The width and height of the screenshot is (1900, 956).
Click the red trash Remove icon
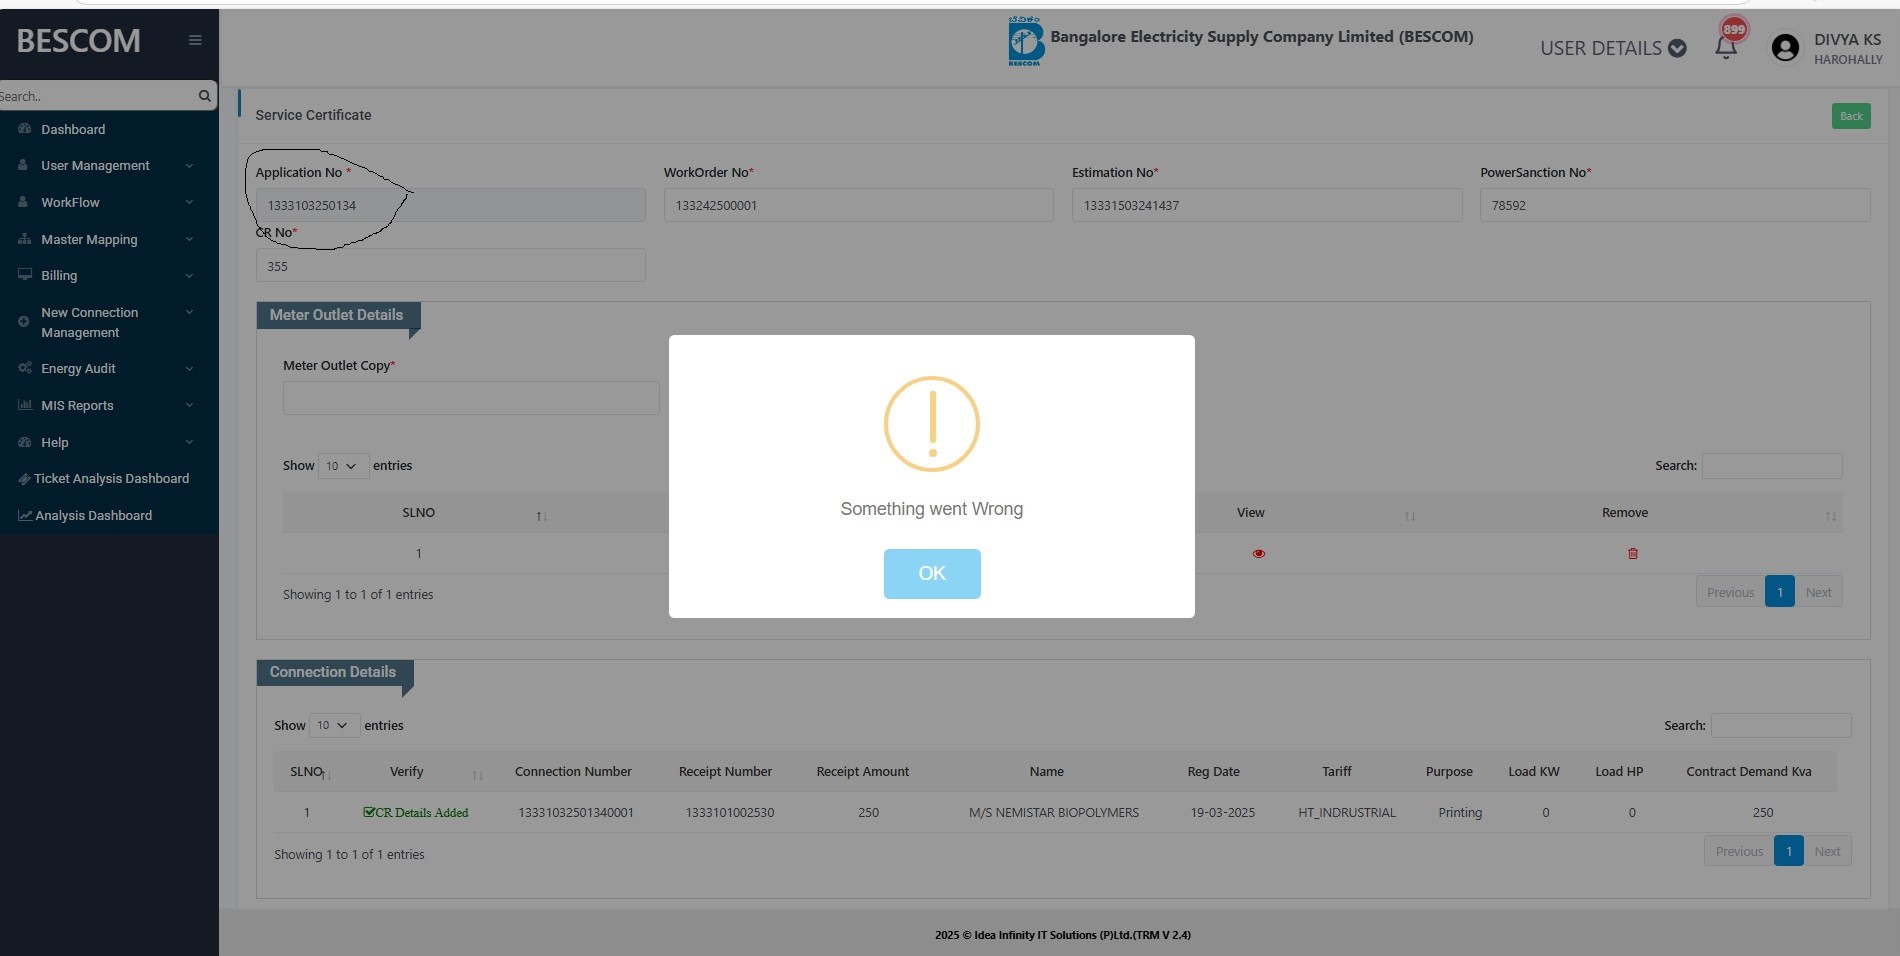(1633, 553)
